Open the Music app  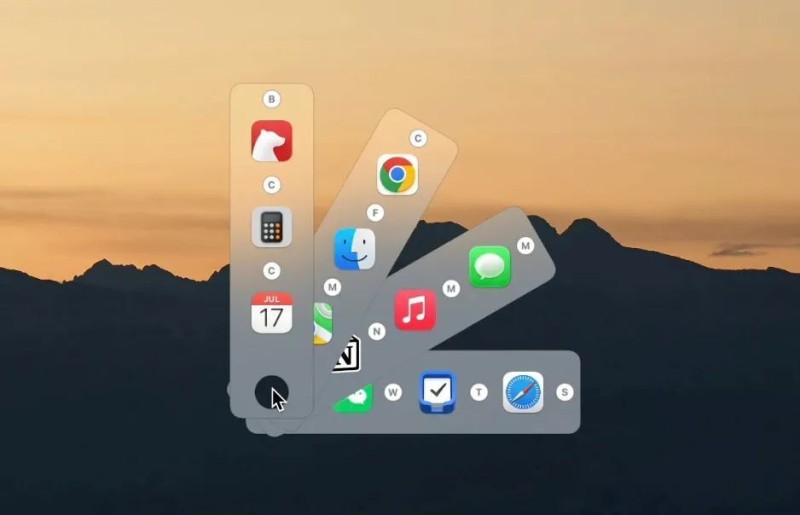[x=414, y=310]
